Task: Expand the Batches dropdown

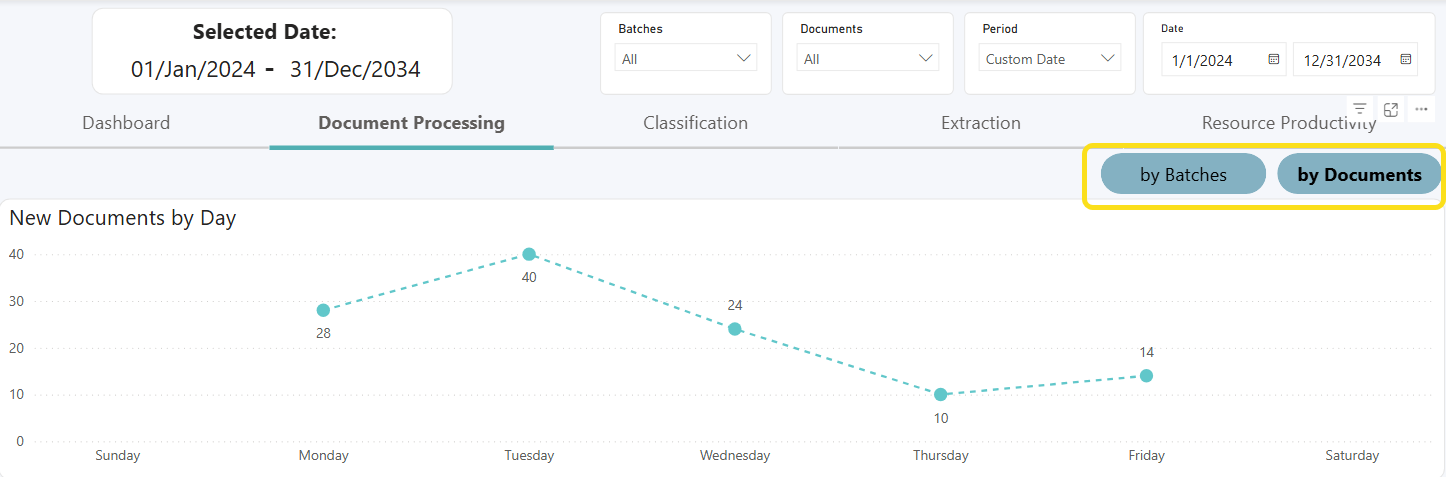Action: [686, 59]
